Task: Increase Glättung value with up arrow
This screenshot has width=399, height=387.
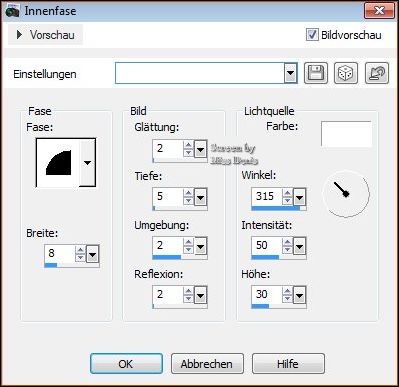Action: (x=189, y=145)
